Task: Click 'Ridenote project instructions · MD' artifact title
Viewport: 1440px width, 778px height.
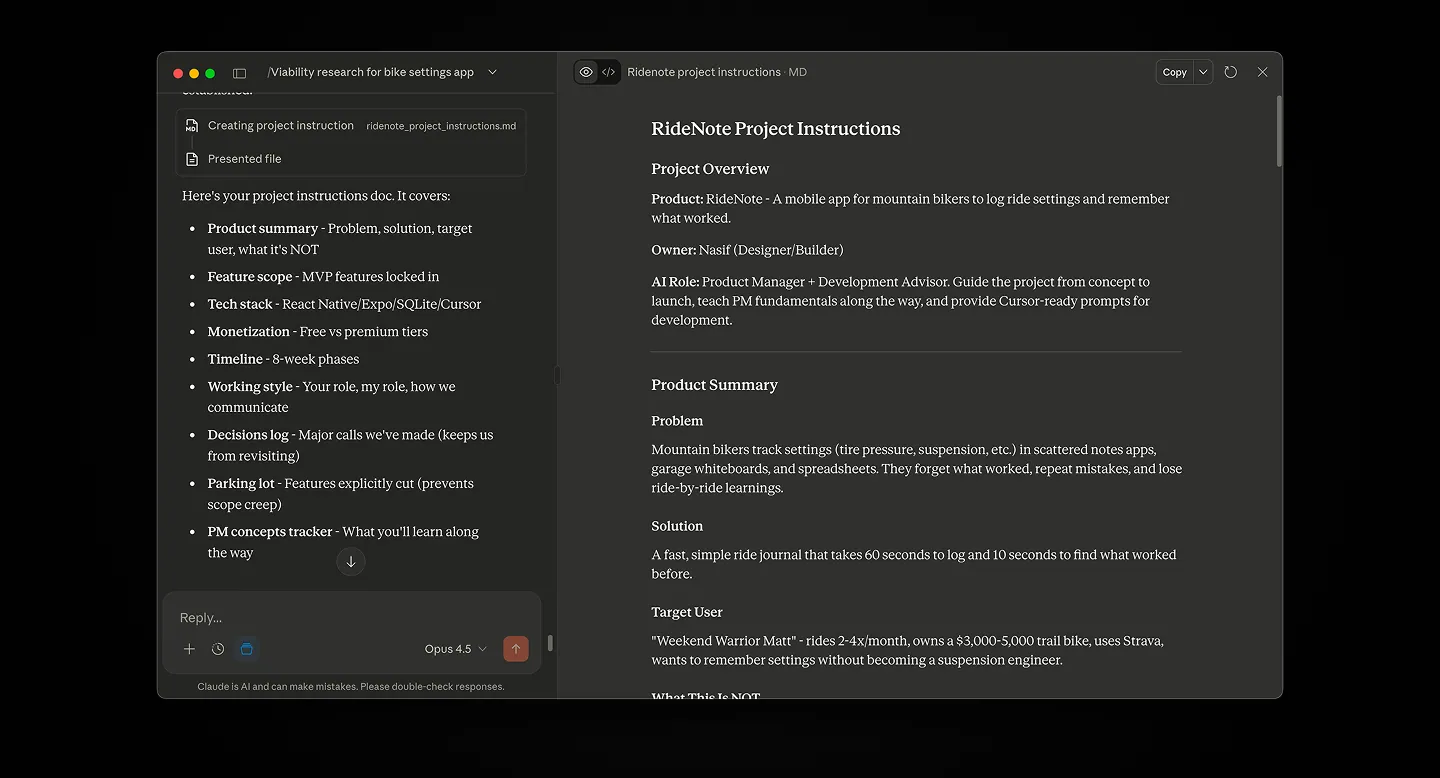Action: click(x=717, y=72)
